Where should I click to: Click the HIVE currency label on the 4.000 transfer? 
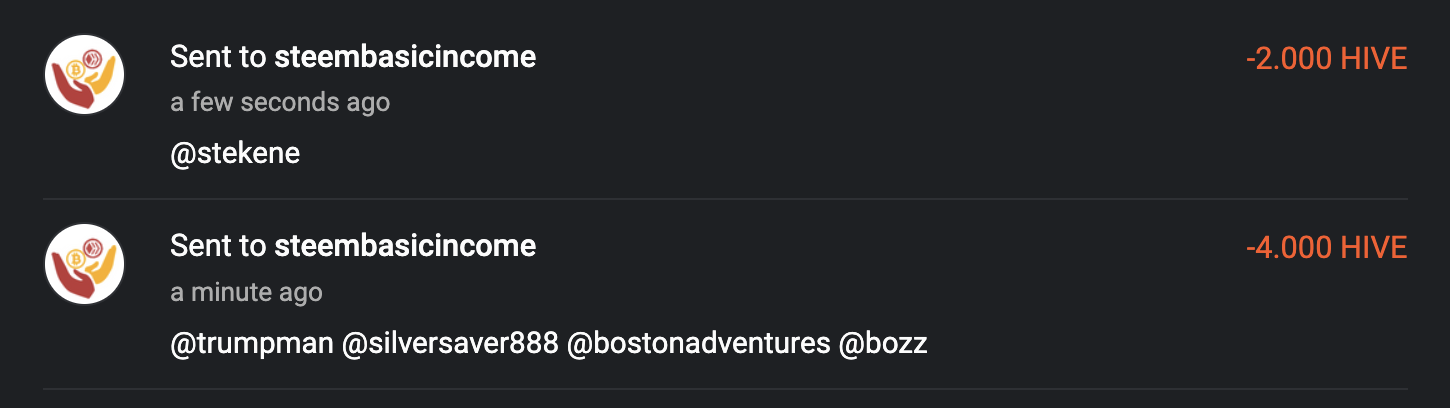(x=1374, y=247)
